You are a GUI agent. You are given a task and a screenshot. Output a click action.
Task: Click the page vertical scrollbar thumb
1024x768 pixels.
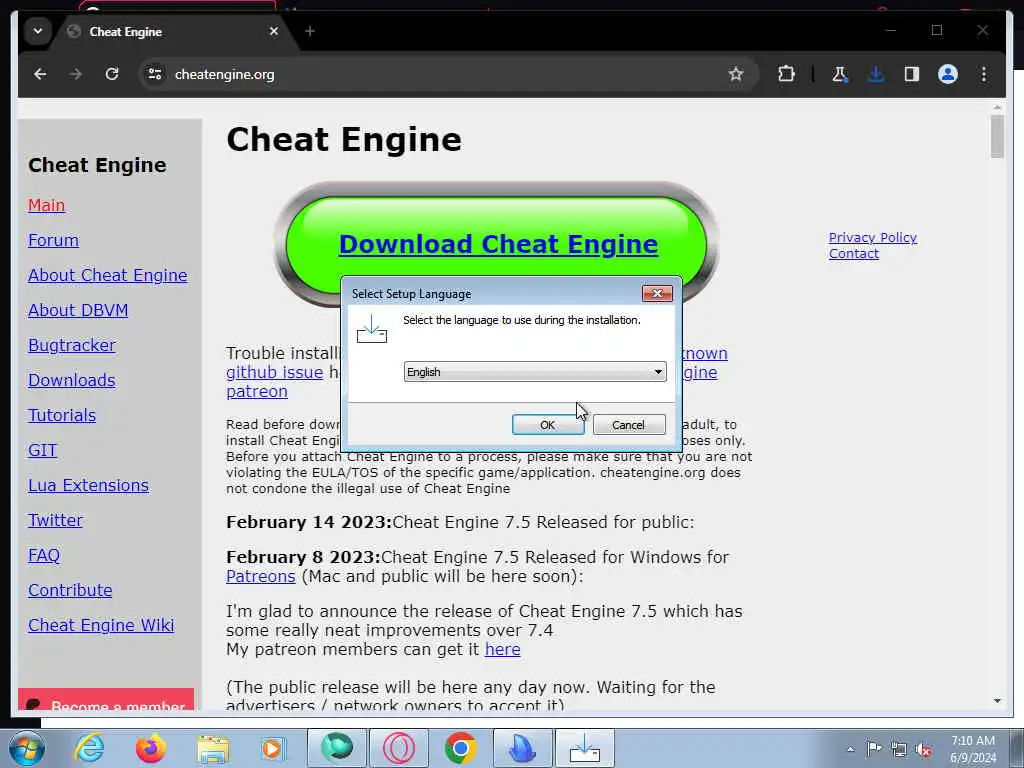pos(997,136)
